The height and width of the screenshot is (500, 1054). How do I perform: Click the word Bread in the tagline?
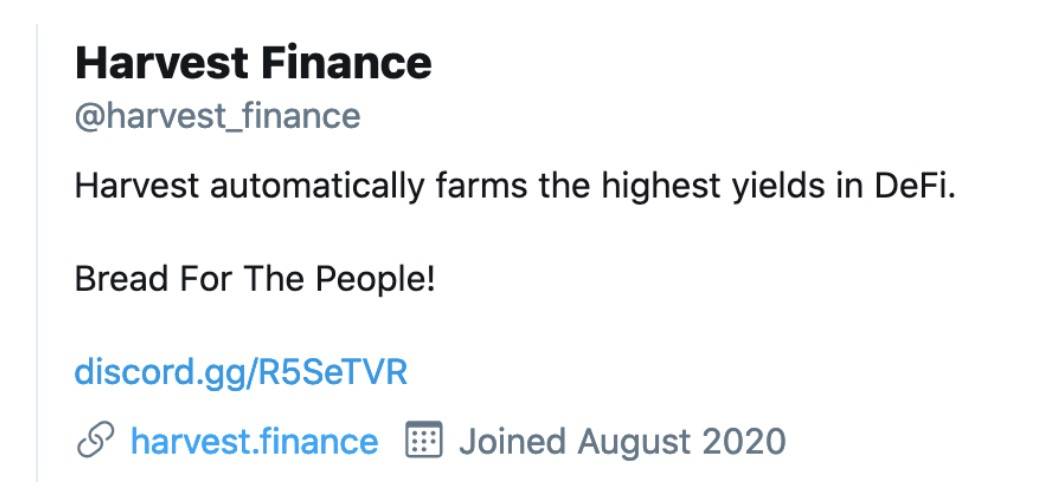tap(122, 278)
